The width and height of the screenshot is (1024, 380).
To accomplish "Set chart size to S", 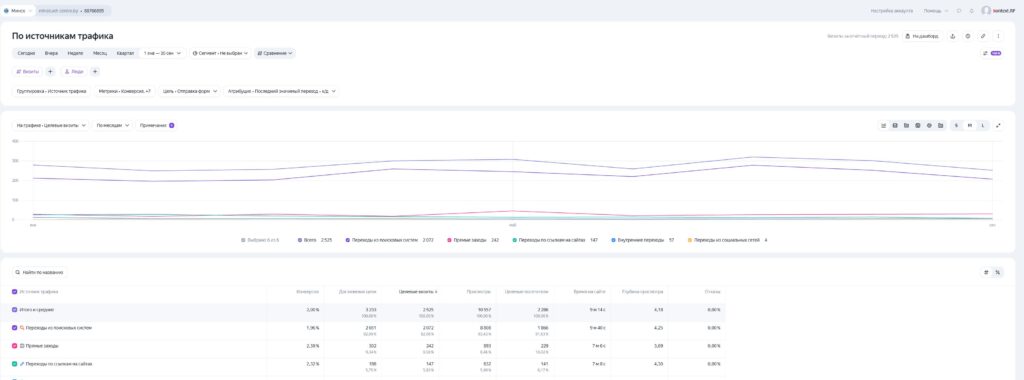I will tap(957, 125).
